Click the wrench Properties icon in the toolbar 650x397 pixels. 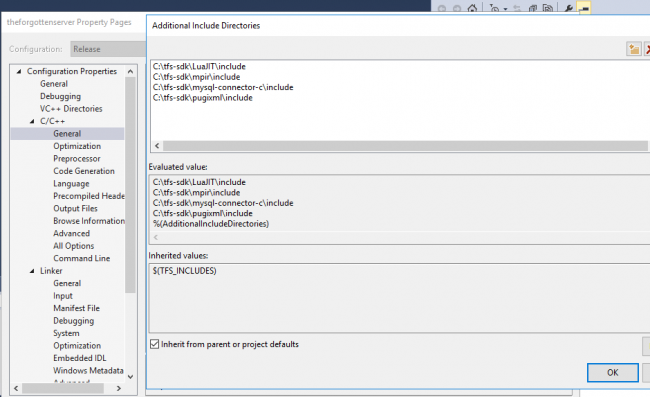coord(568,8)
